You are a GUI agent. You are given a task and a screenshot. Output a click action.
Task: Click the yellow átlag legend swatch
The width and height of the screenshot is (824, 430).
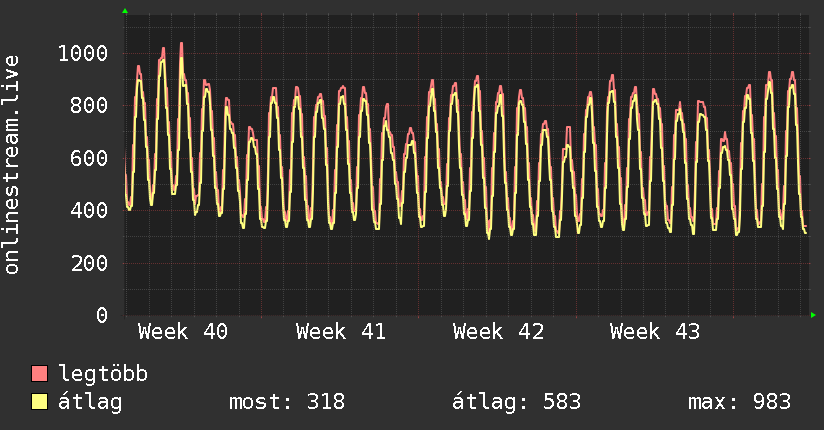pos(39,402)
